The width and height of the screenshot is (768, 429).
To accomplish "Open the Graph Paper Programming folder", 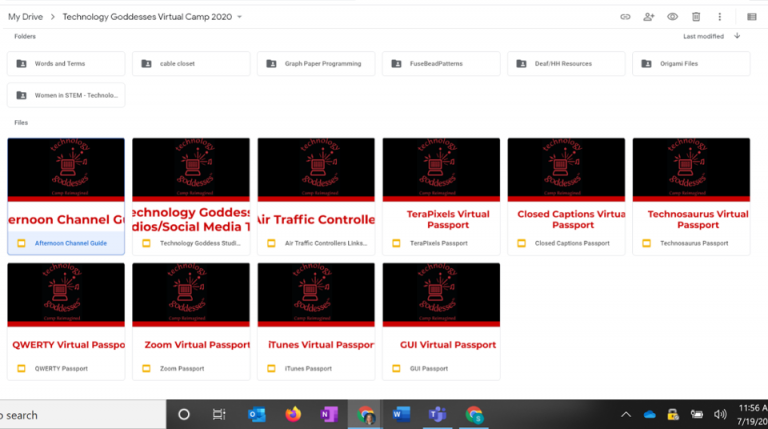I will point(316,64).
